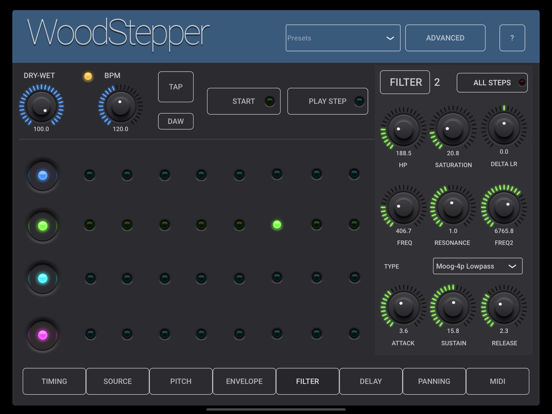The image size is (552, 414).
Task: Click the RELEASE knob
Action: 504,307
